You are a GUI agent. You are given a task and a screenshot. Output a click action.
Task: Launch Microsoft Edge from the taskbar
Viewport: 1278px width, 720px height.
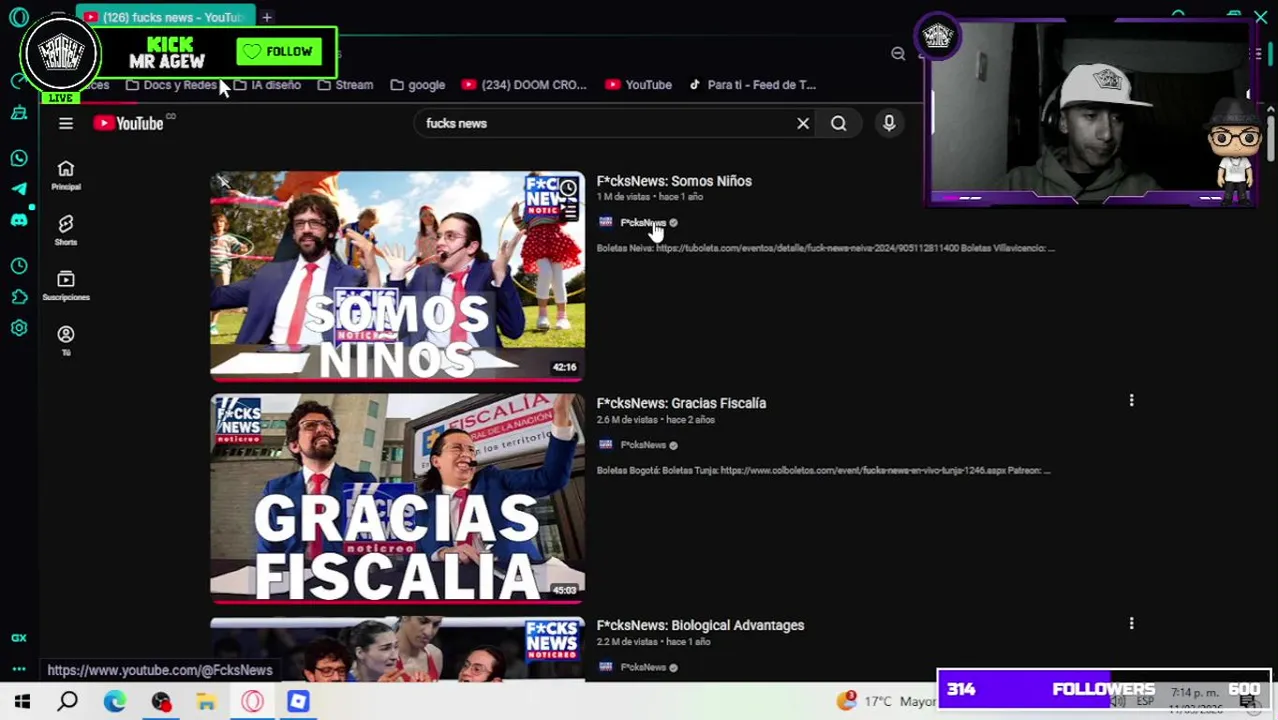pos(114,702)
